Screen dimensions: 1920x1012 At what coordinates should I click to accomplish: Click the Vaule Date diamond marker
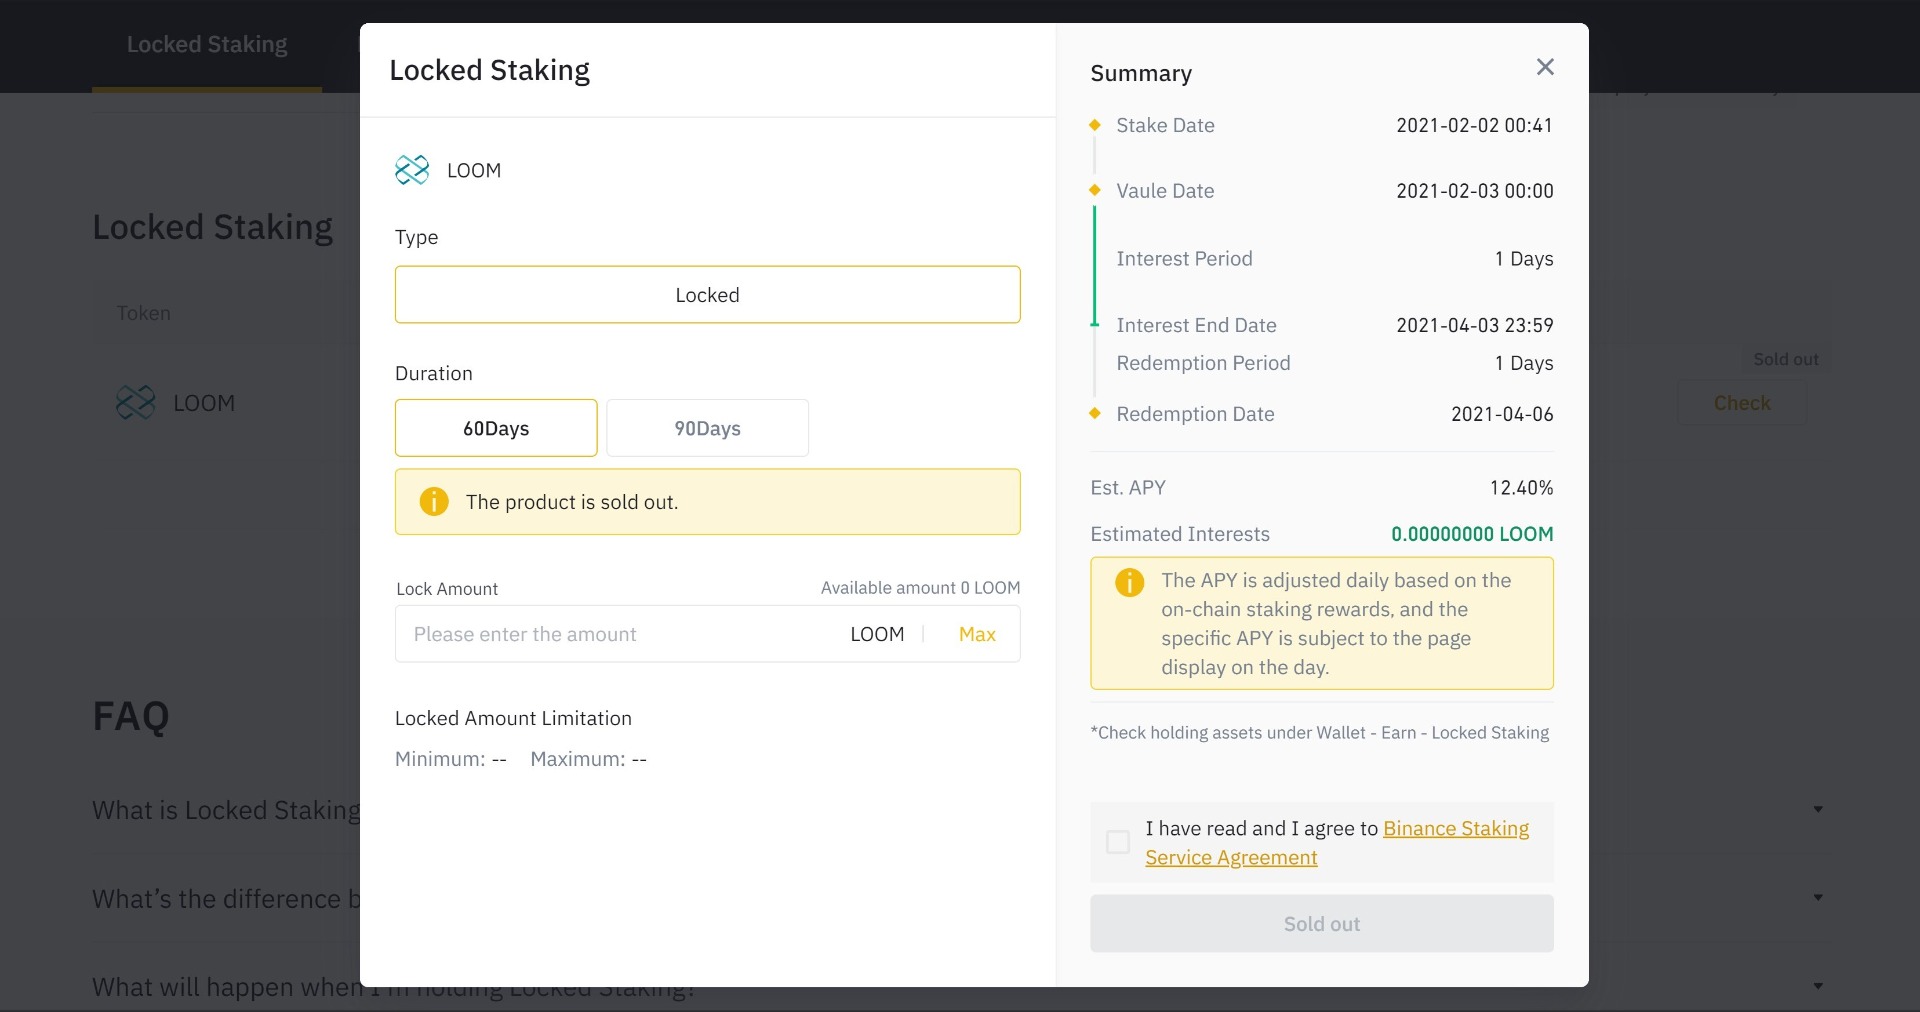point(1095,190)
